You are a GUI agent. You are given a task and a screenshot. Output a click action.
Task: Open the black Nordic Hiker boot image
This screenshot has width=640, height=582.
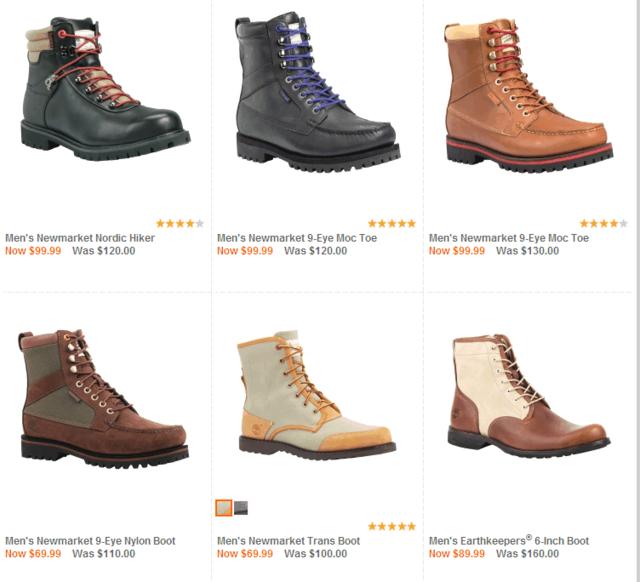coord(105,89)
